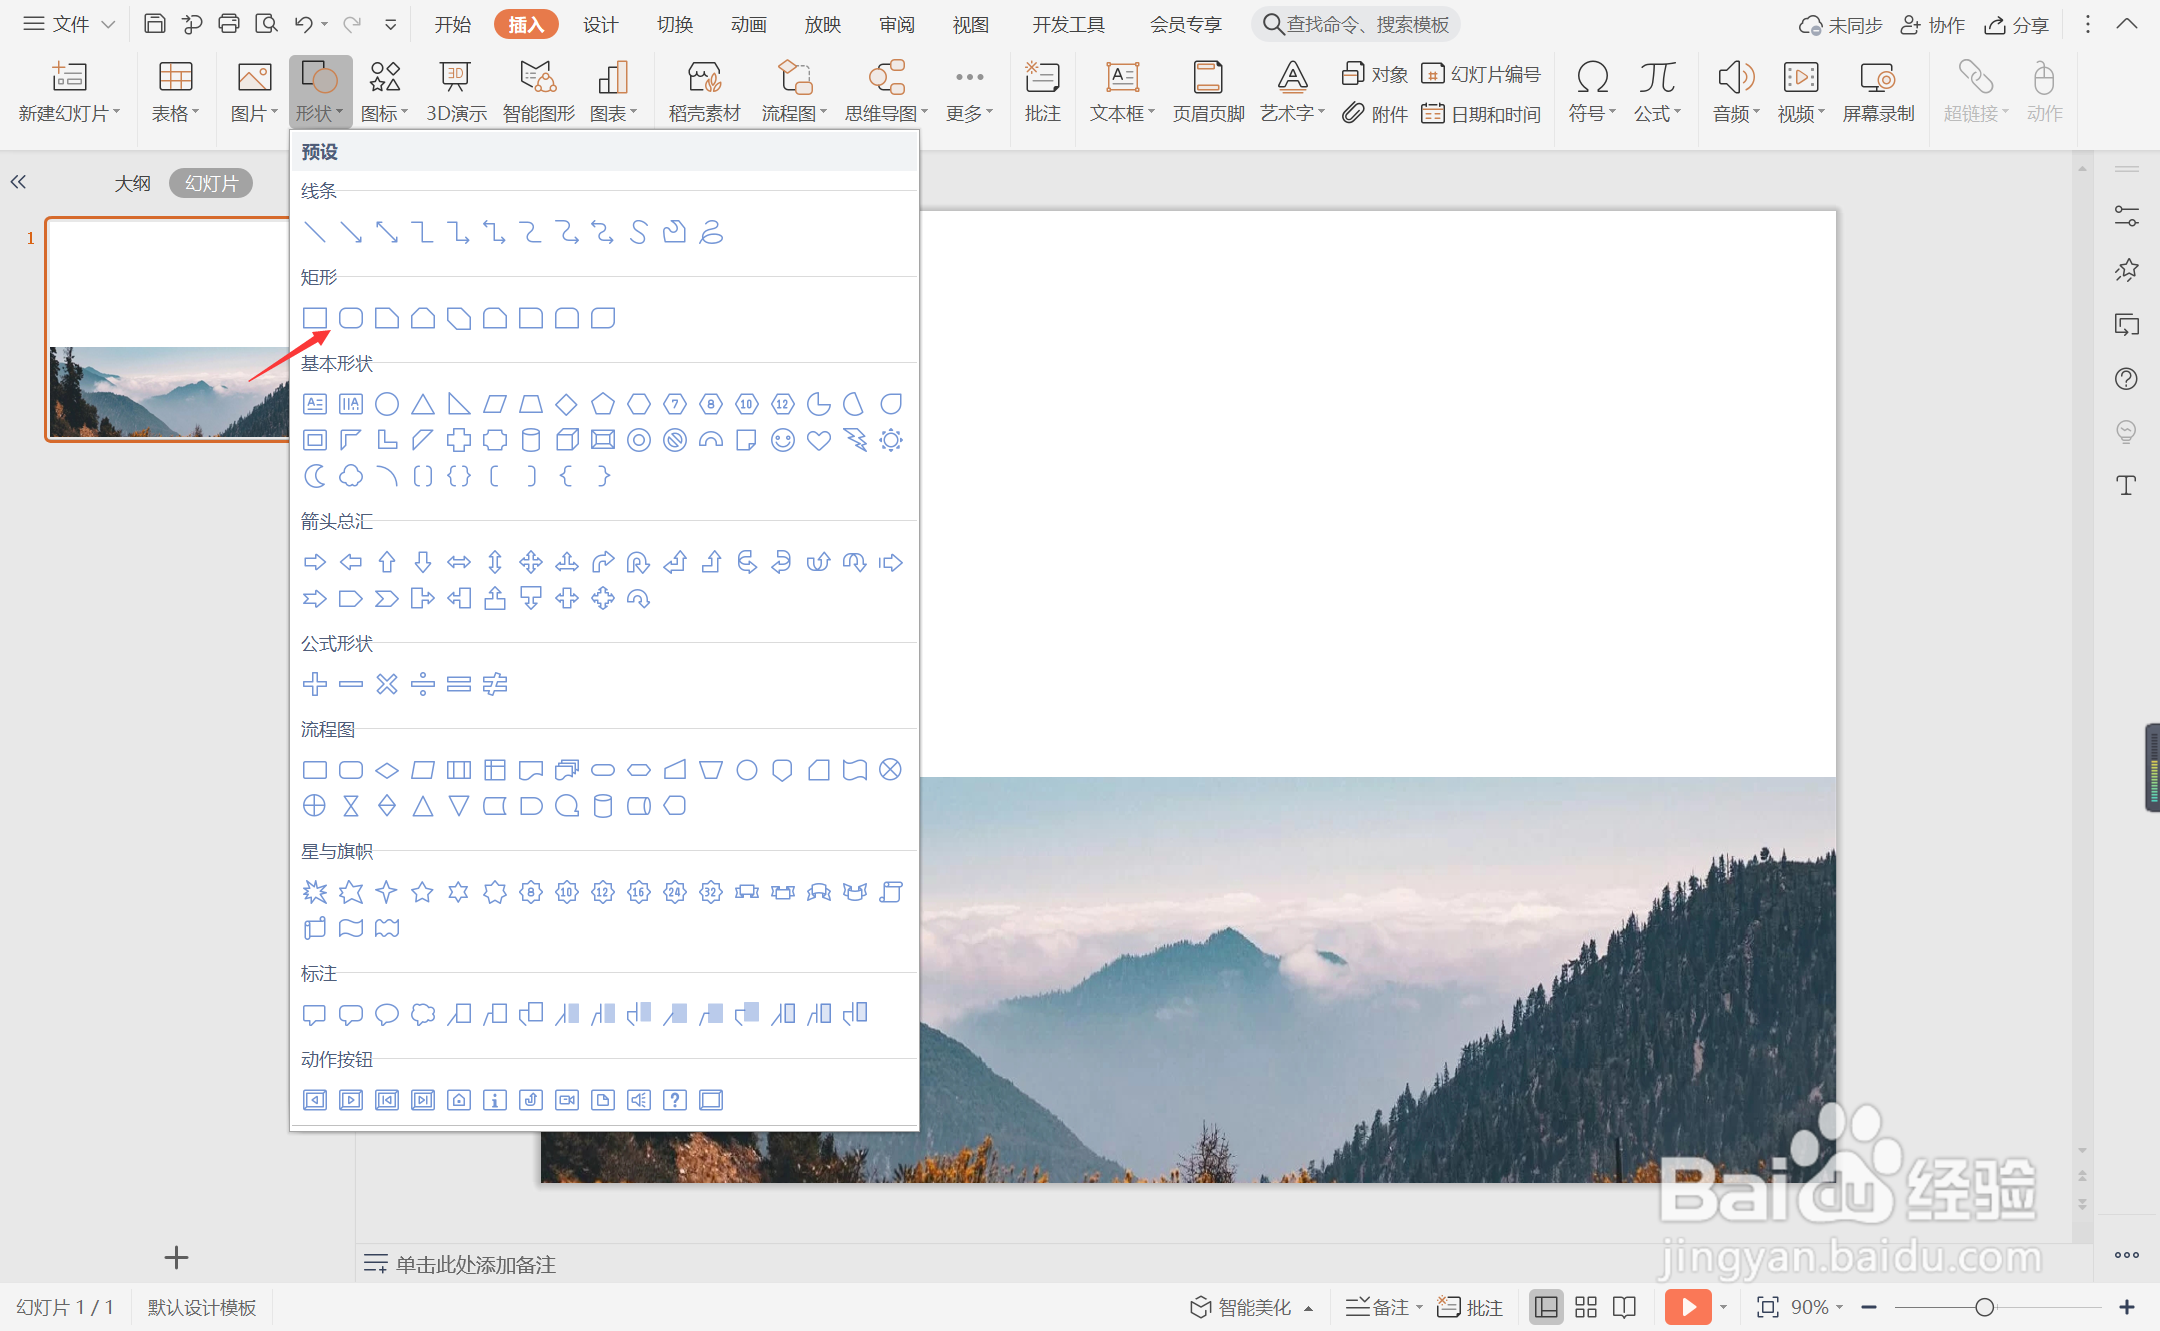The image size is (2160, 1331).
Task: Switch to normal view in status bar
Action: 1546,1307
